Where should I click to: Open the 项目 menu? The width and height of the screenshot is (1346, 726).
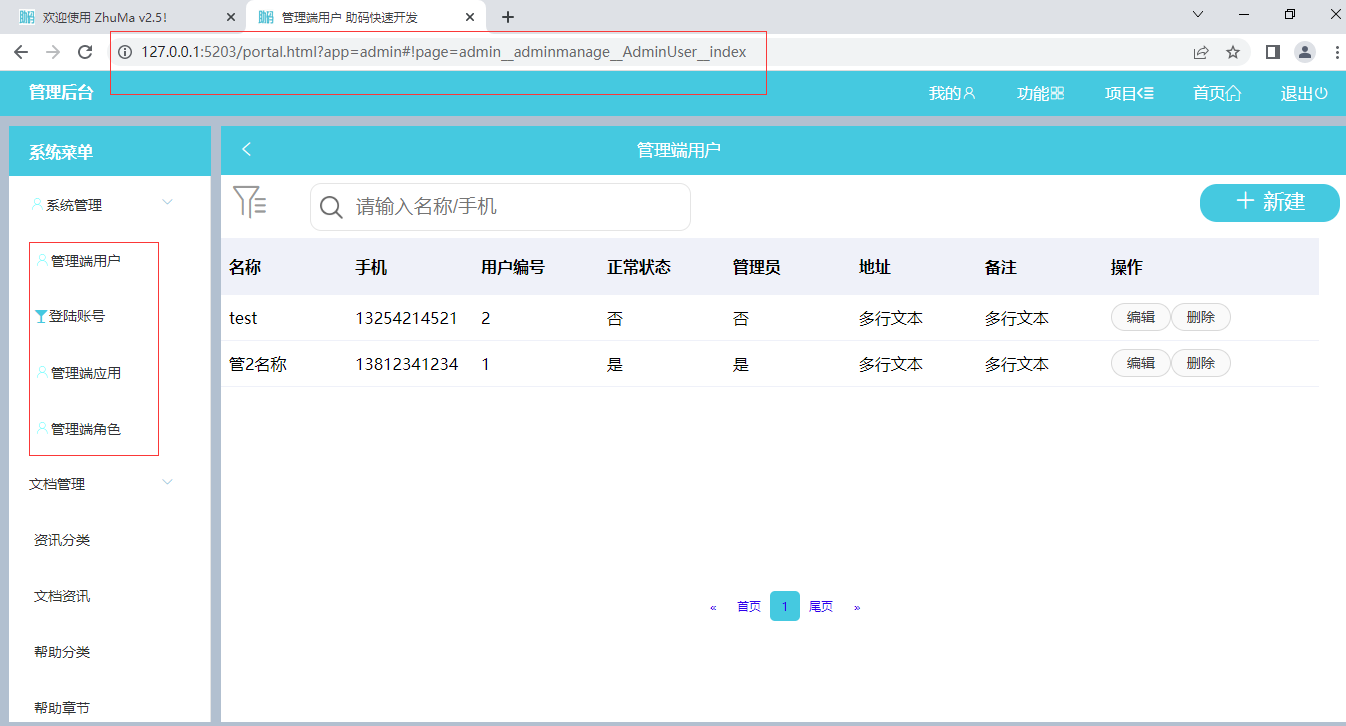pos(1129,93)
